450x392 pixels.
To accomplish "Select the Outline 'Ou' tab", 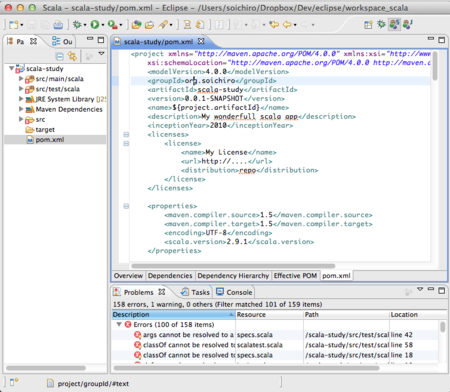I will [62, 42].
